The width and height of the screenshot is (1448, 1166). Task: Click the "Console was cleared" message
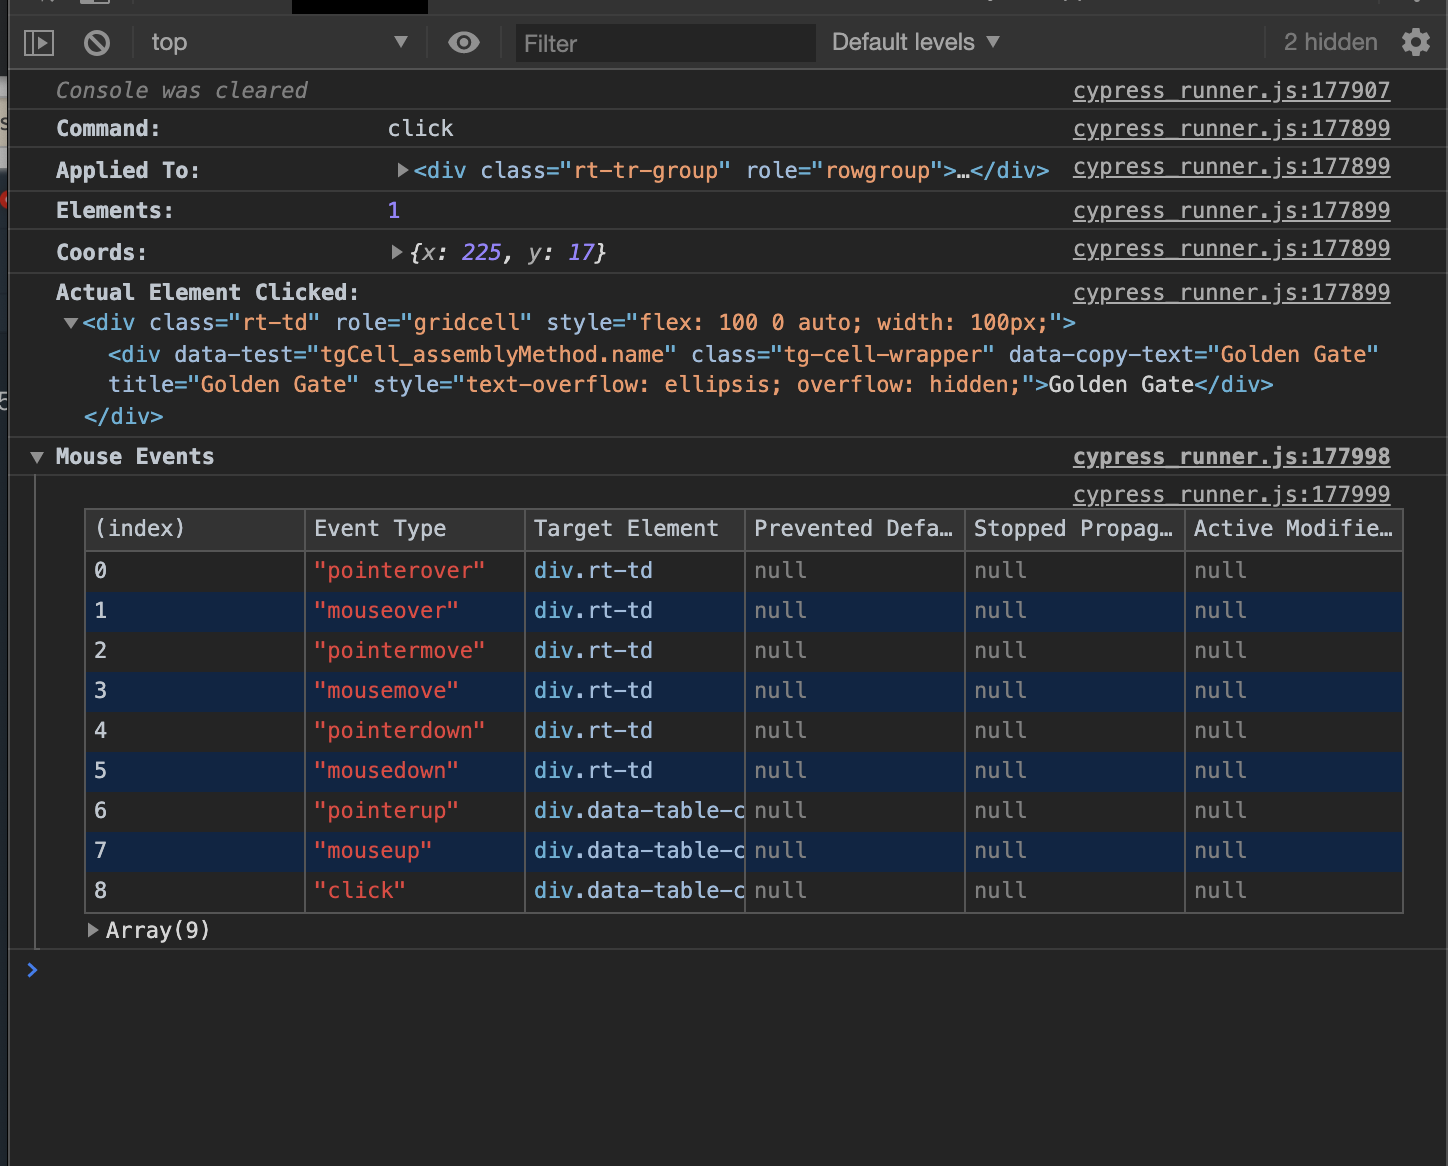click(x=181, y=90)
